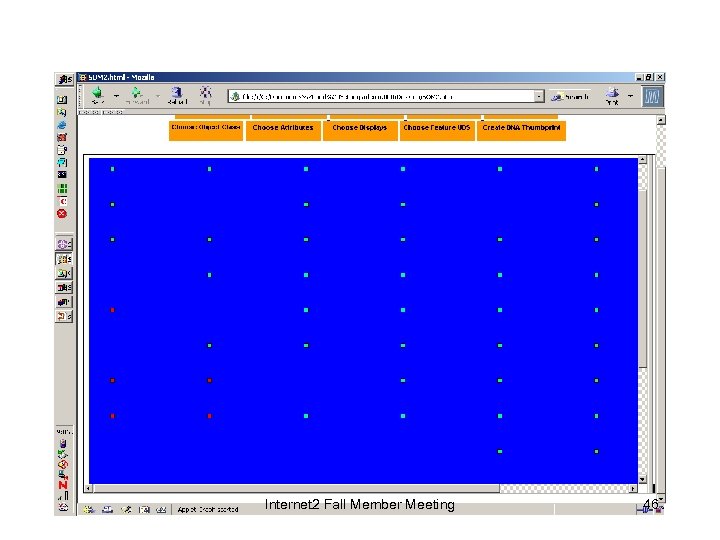Open the Choose Displays tab

[360, 130]
